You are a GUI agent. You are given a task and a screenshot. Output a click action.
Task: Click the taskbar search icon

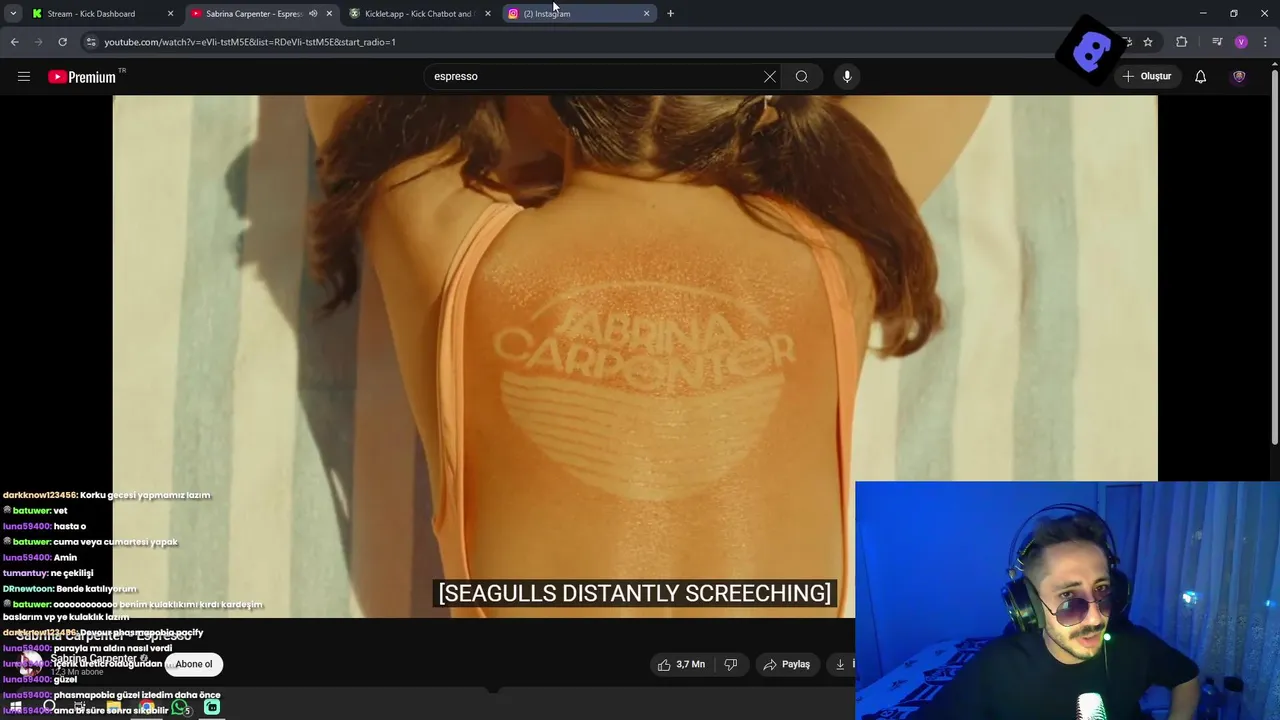pyautogui.click(x=48, y=707)
